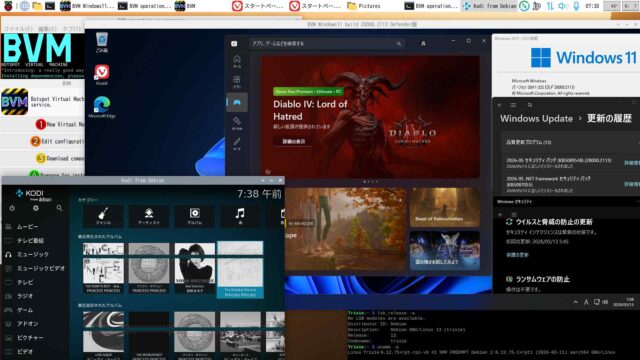Click Microsoft Store search field
640x360 pixels.
coord(327,43)
